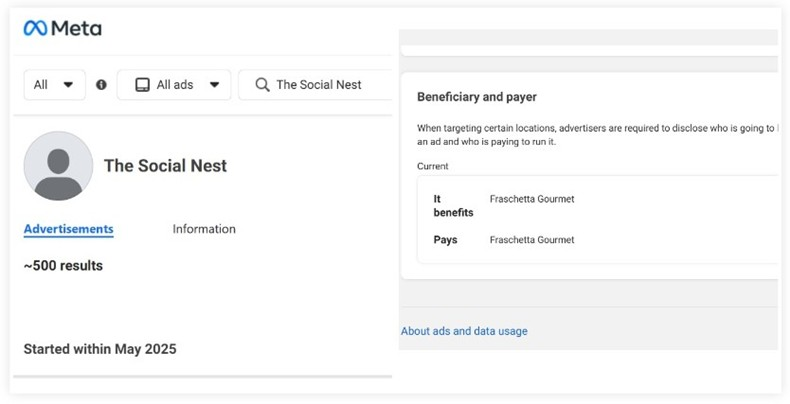Screen dimensions: 790x404
Task: Open About ads and data usage link
Action: tap(464, 331)
